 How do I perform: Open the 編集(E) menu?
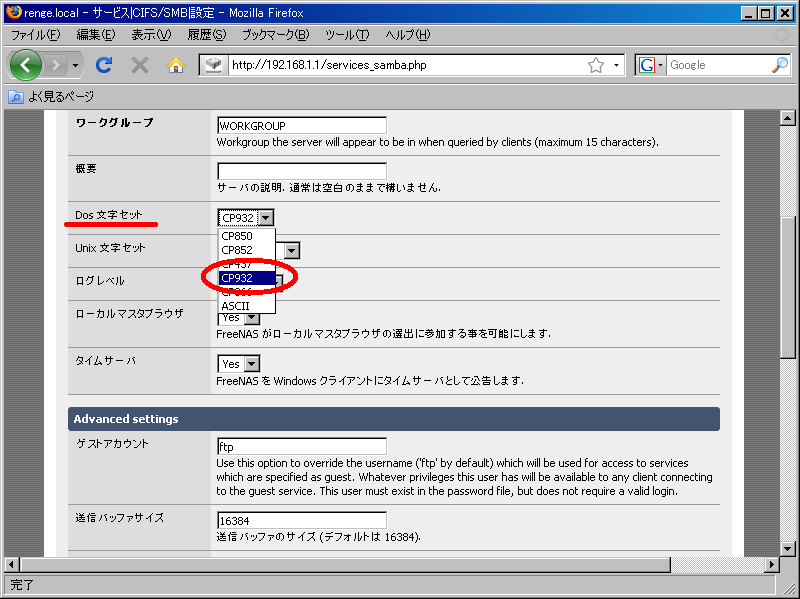[95, 35]
